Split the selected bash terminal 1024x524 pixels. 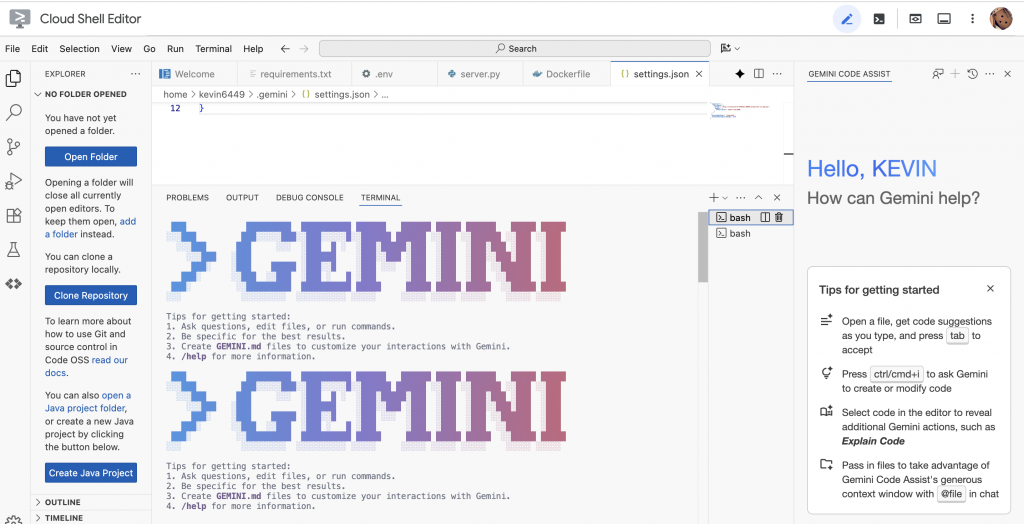pyautogui.click(x=765, y=218)
